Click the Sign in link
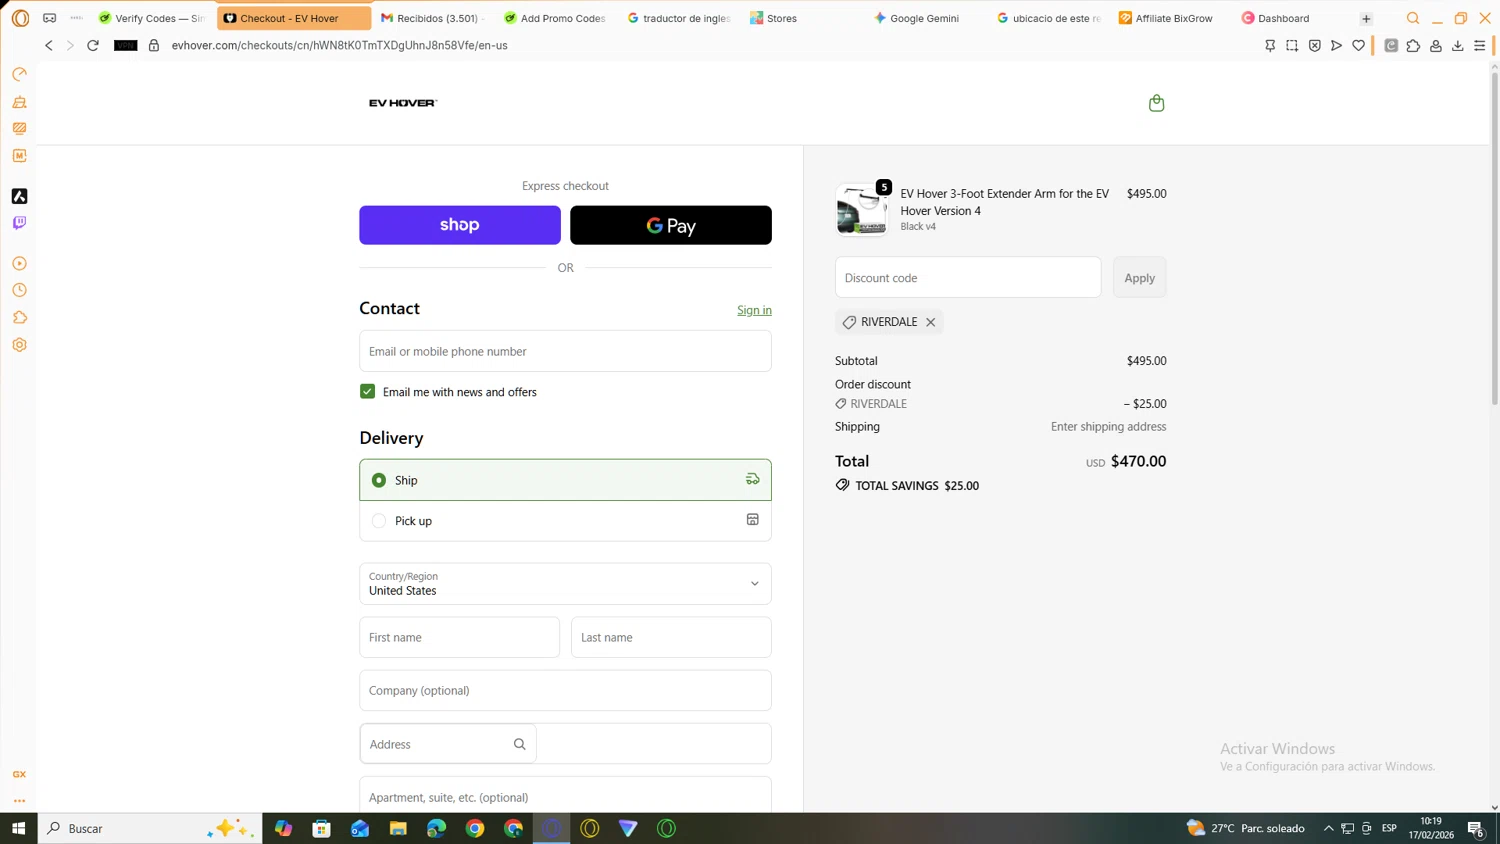This screenshot has width=1500, height=844. point(754,310)
